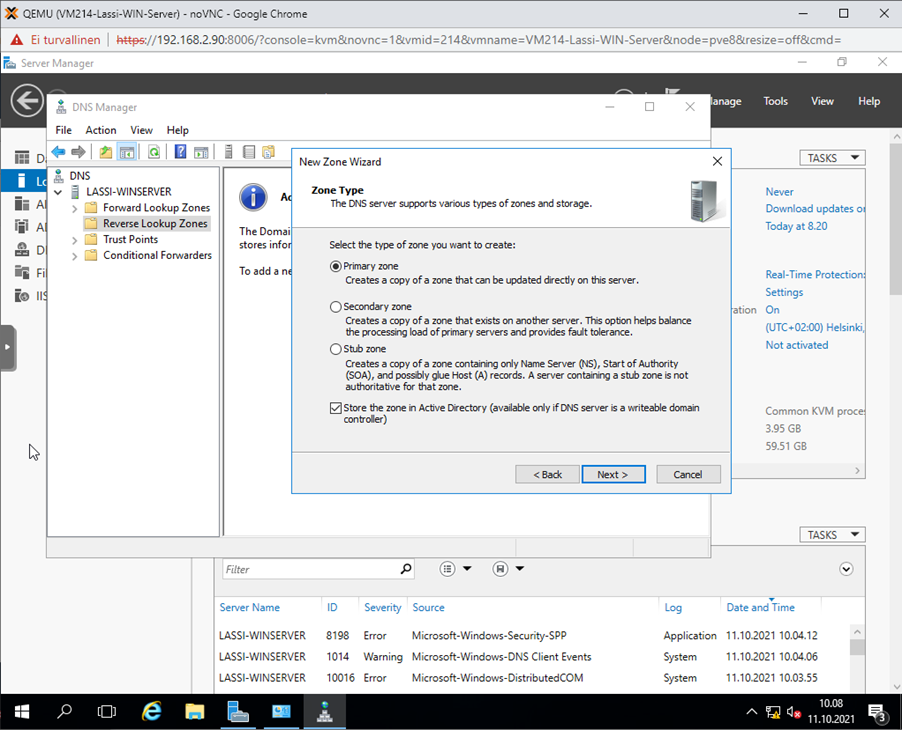The image size is (902, 730).
Task: Open Tools menu in Server Manager
Action: click(x=775, y=101)
